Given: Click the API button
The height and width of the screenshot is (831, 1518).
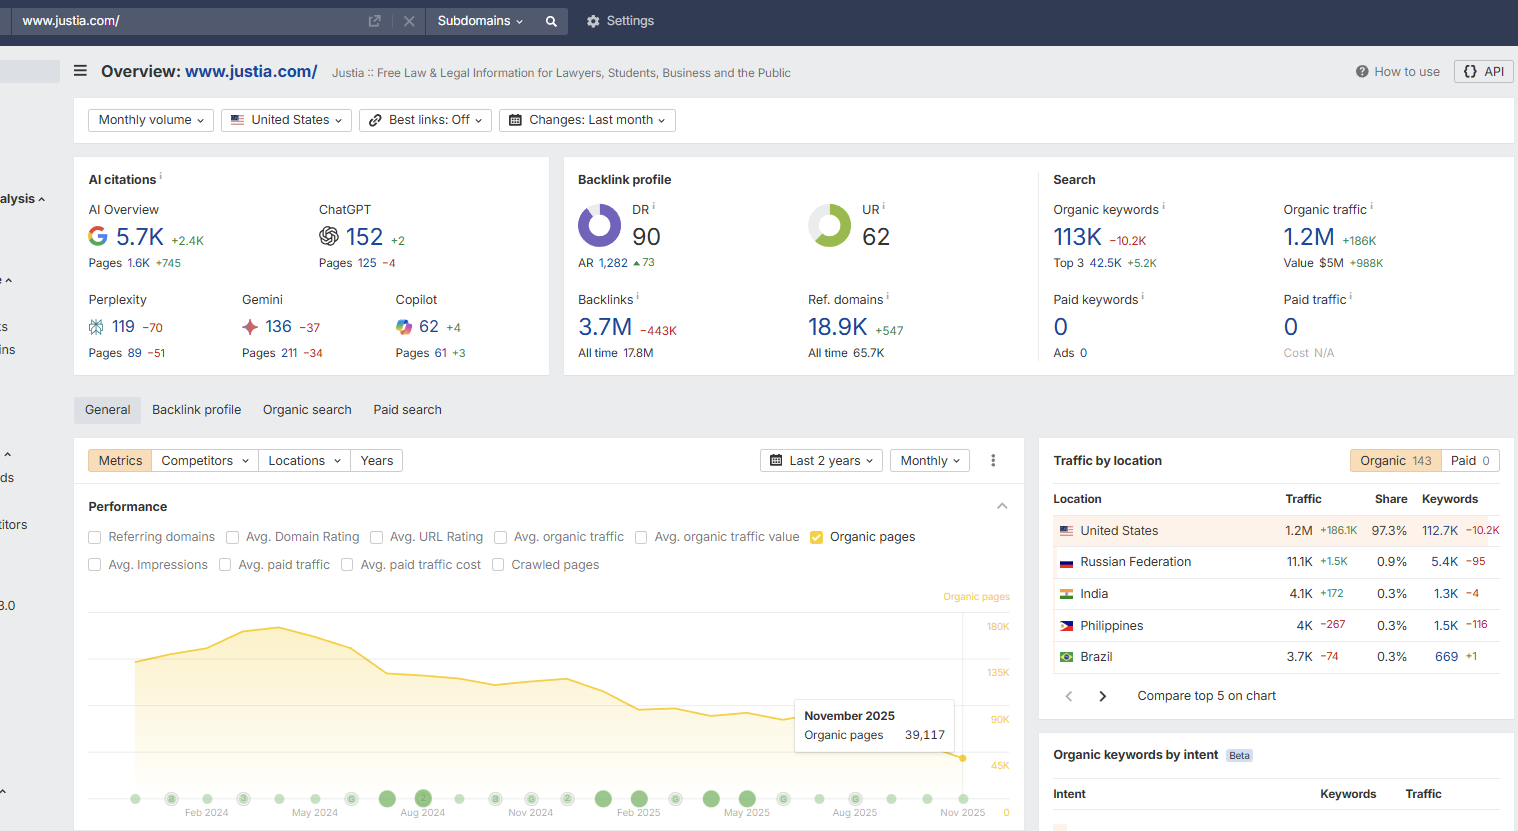Looking at the screenshot, I should (1483, 72).
